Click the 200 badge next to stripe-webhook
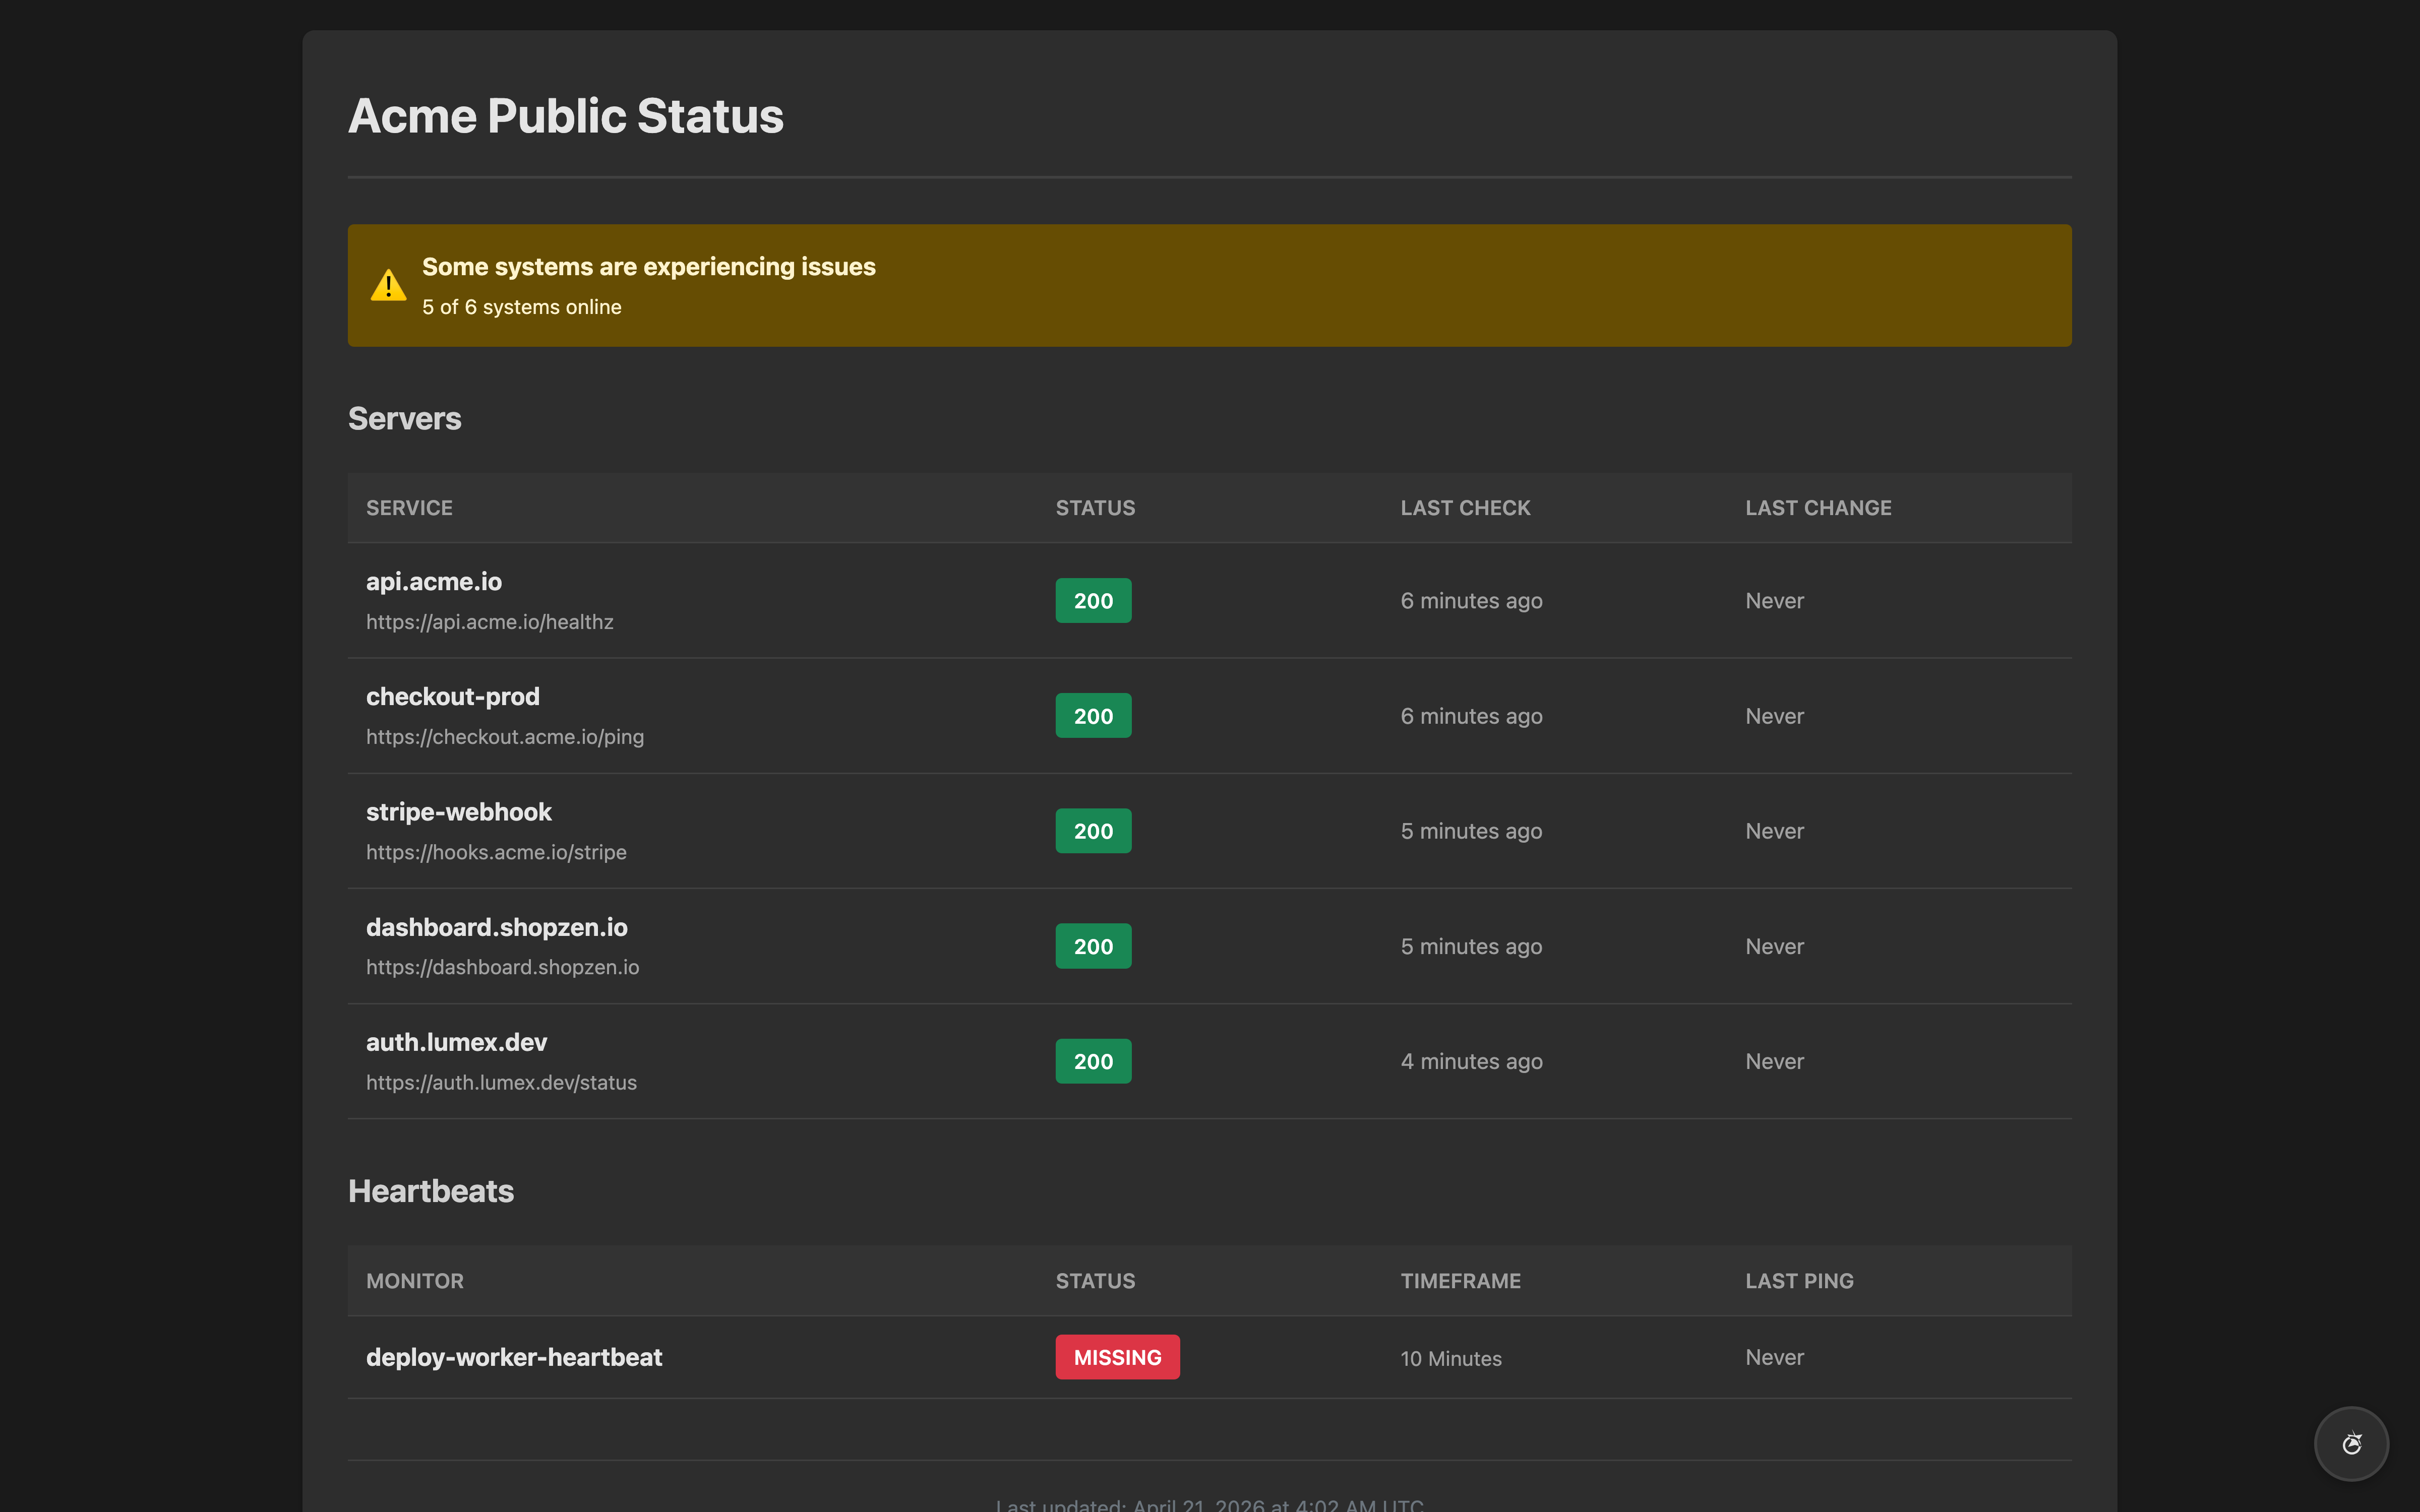2420x1512 pixels. click(1092, 830)
